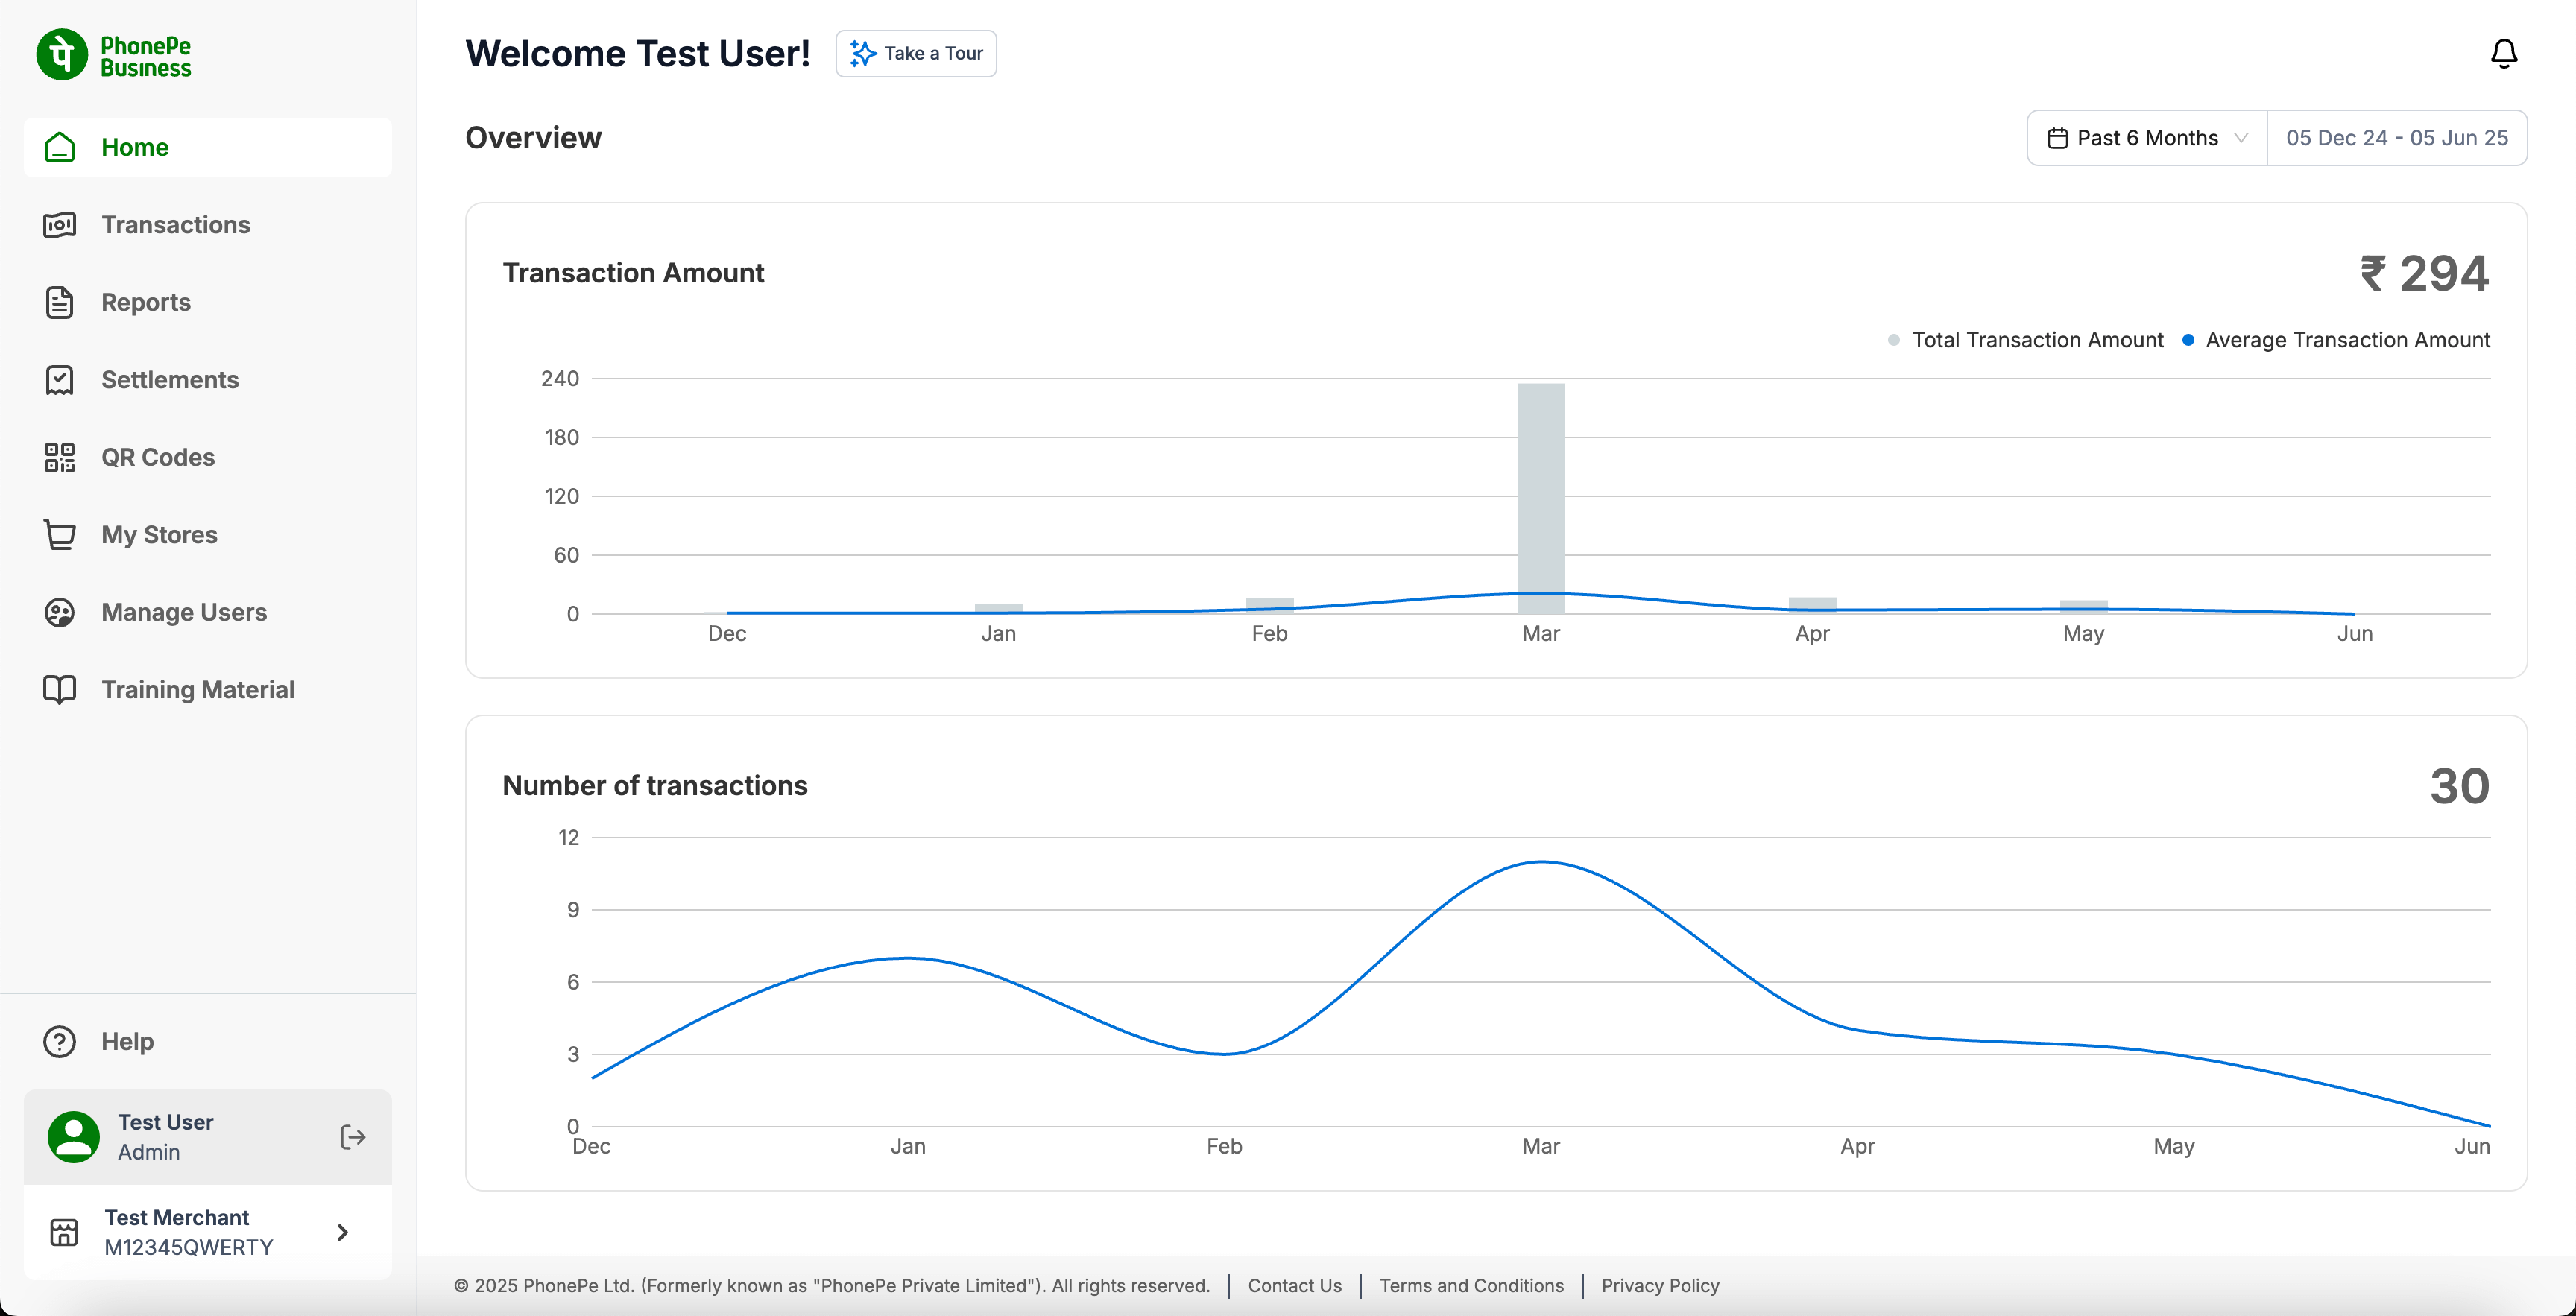Open the Terms and Conditions link
Image resolution: width=2576 pixels, height=1316 pixels.
pos(1471,1285)
